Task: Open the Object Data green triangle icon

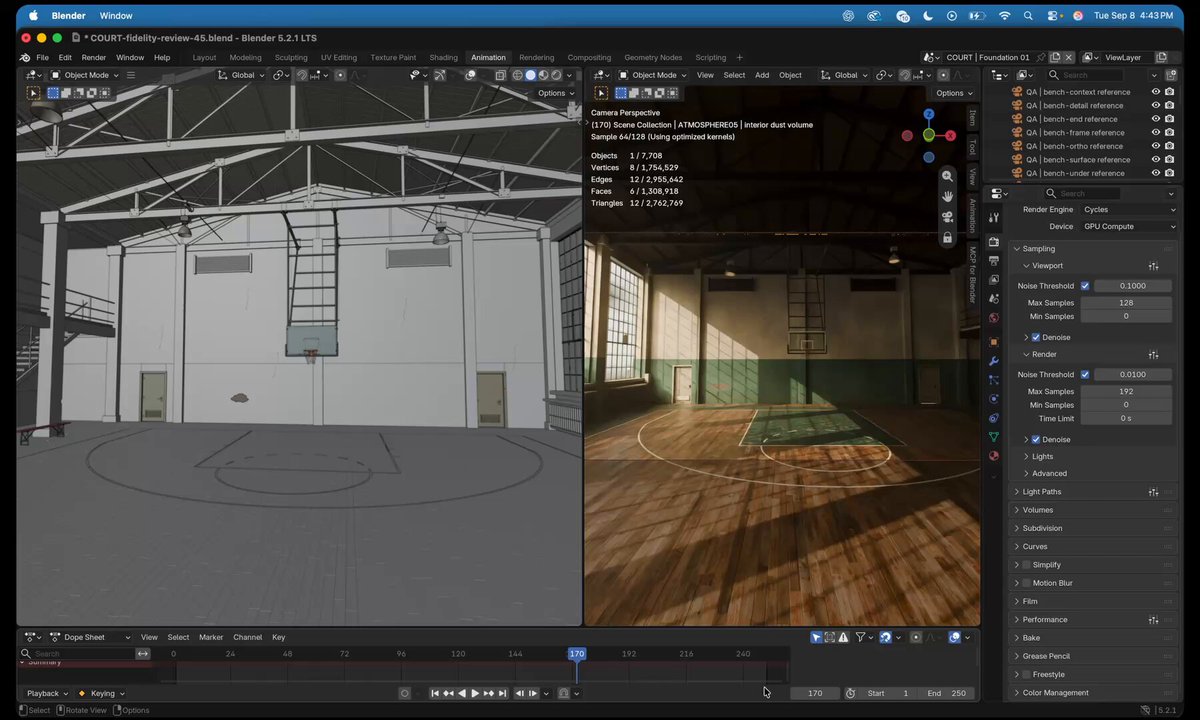Action: click(994, 437)
